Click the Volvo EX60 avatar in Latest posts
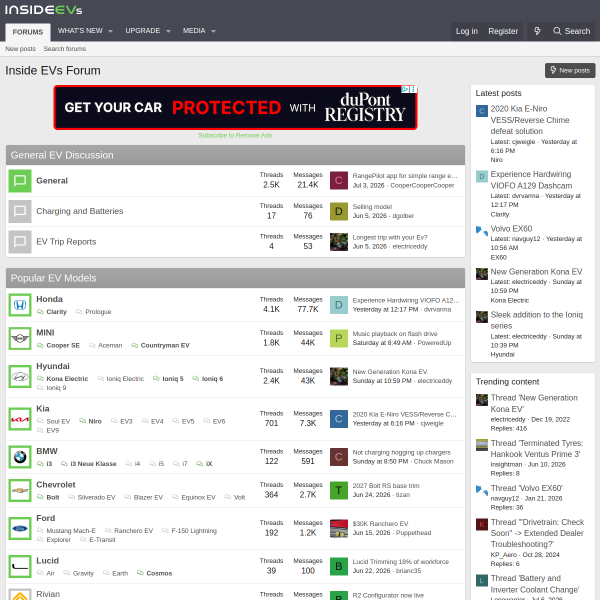Image resolution: width=600 pixels, height=600 pixels. 482,231
